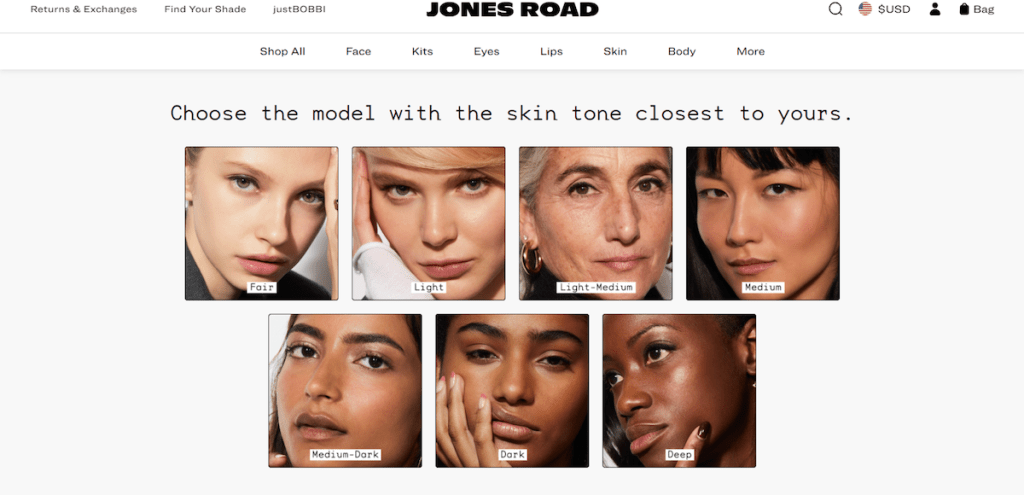
Task: Open the Shop All menu
Action: 282,52
